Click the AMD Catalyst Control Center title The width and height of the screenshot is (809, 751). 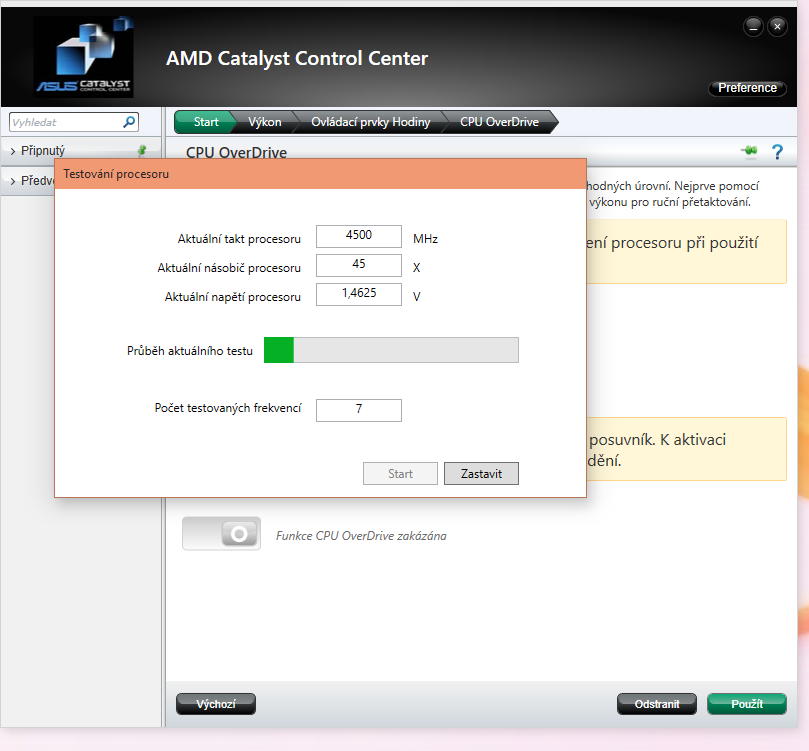(297, 59)
